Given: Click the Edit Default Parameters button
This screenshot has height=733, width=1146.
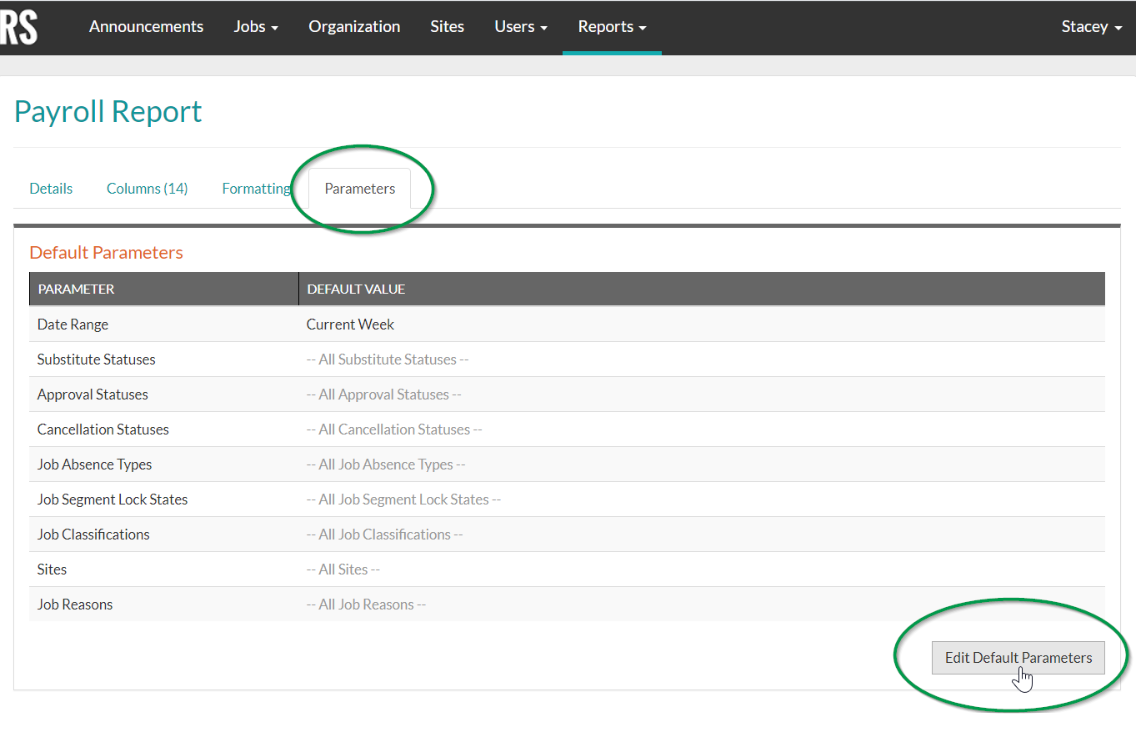Looking at the screenshot, I should click(x=1017, y=657).
